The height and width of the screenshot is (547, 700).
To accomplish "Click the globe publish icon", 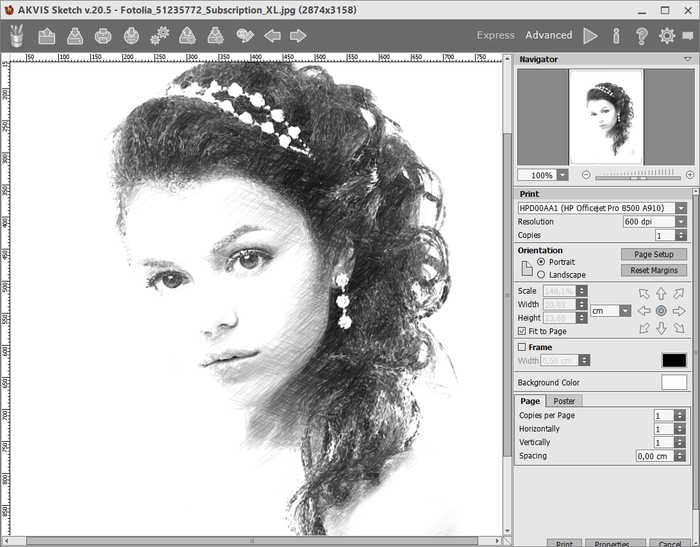I will (131, 36).
